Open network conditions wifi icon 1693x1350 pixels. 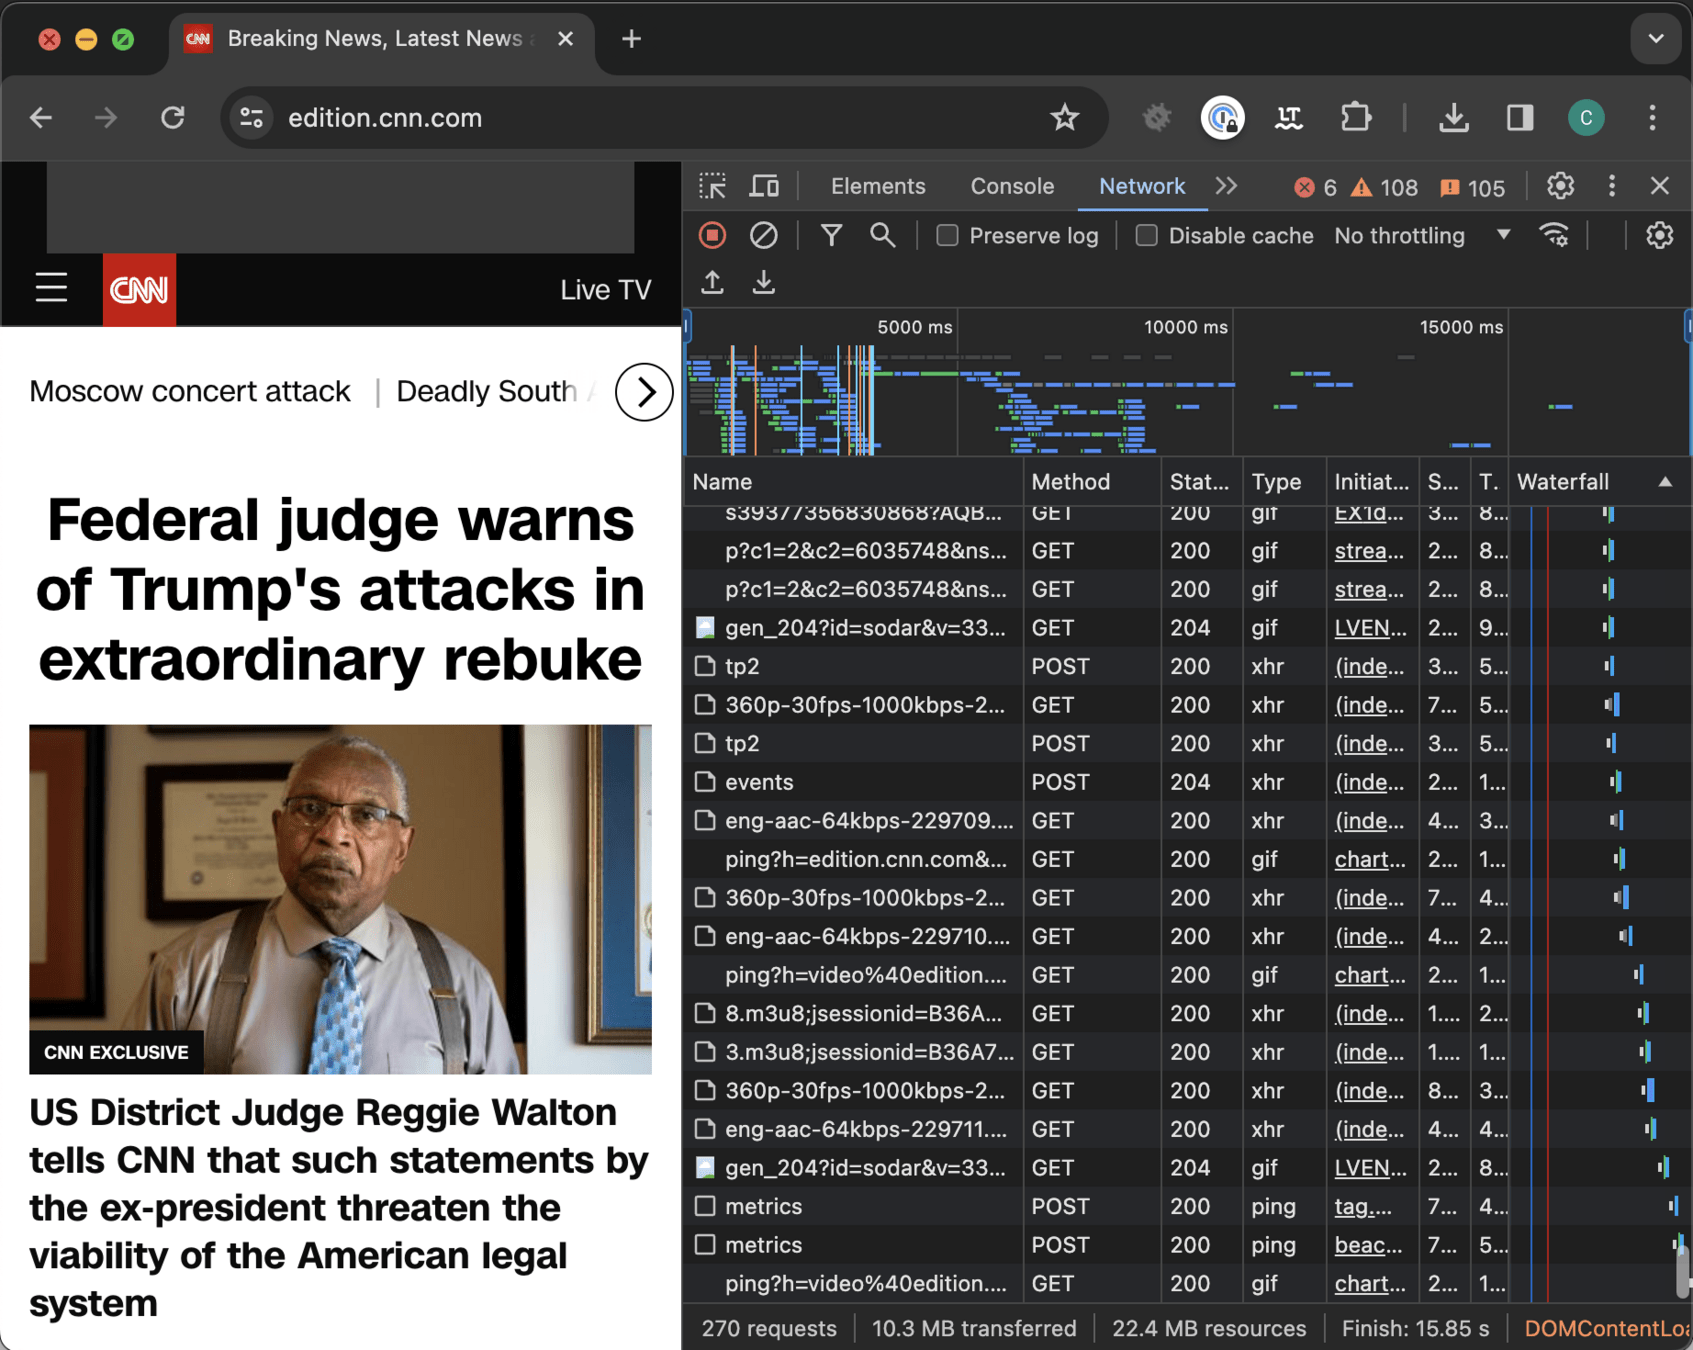(1555, 236)
